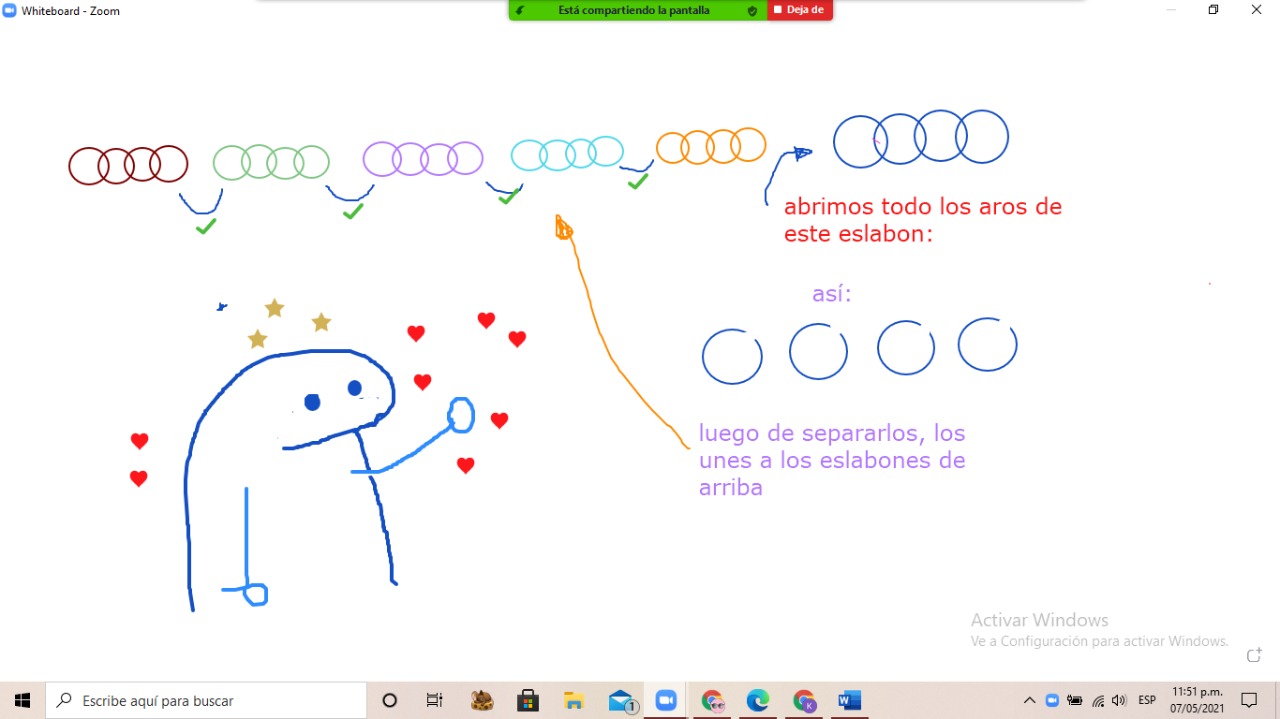Open Microsoft Edge from the taskbar
The width and height of the screenshot is (1280, 719).
click(758, 701)
